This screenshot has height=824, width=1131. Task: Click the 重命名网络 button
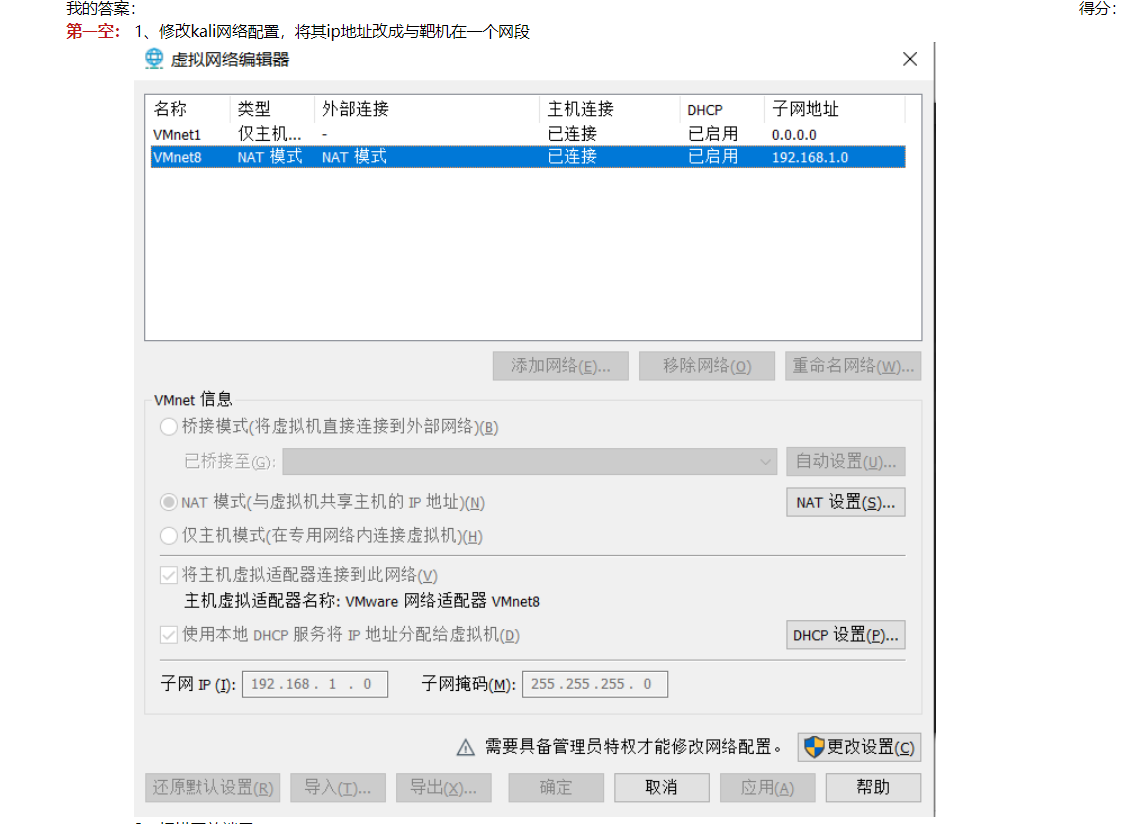(x=853, y=366)
